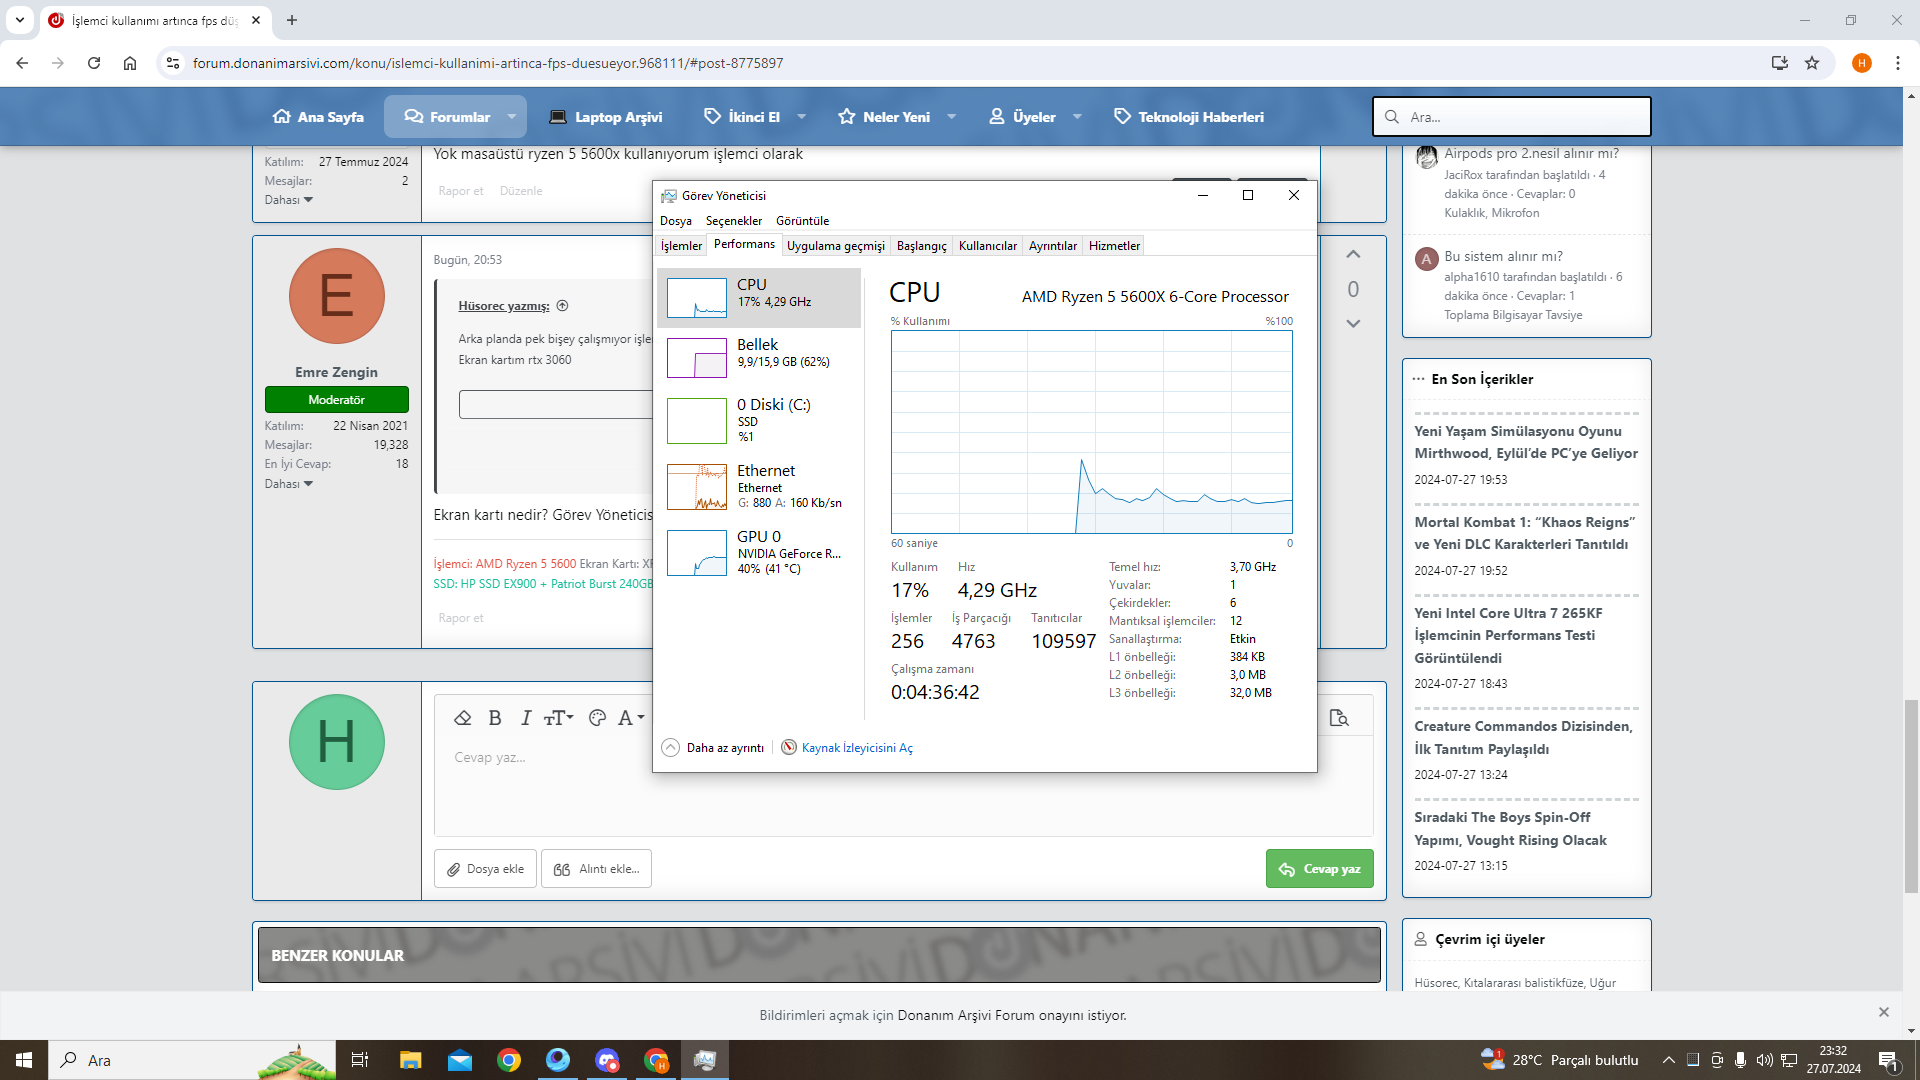The height and width of the screenshot is (1080, 1920).
Task: Click the Dosya ekle paperclip button
Action: click(486, 869)
